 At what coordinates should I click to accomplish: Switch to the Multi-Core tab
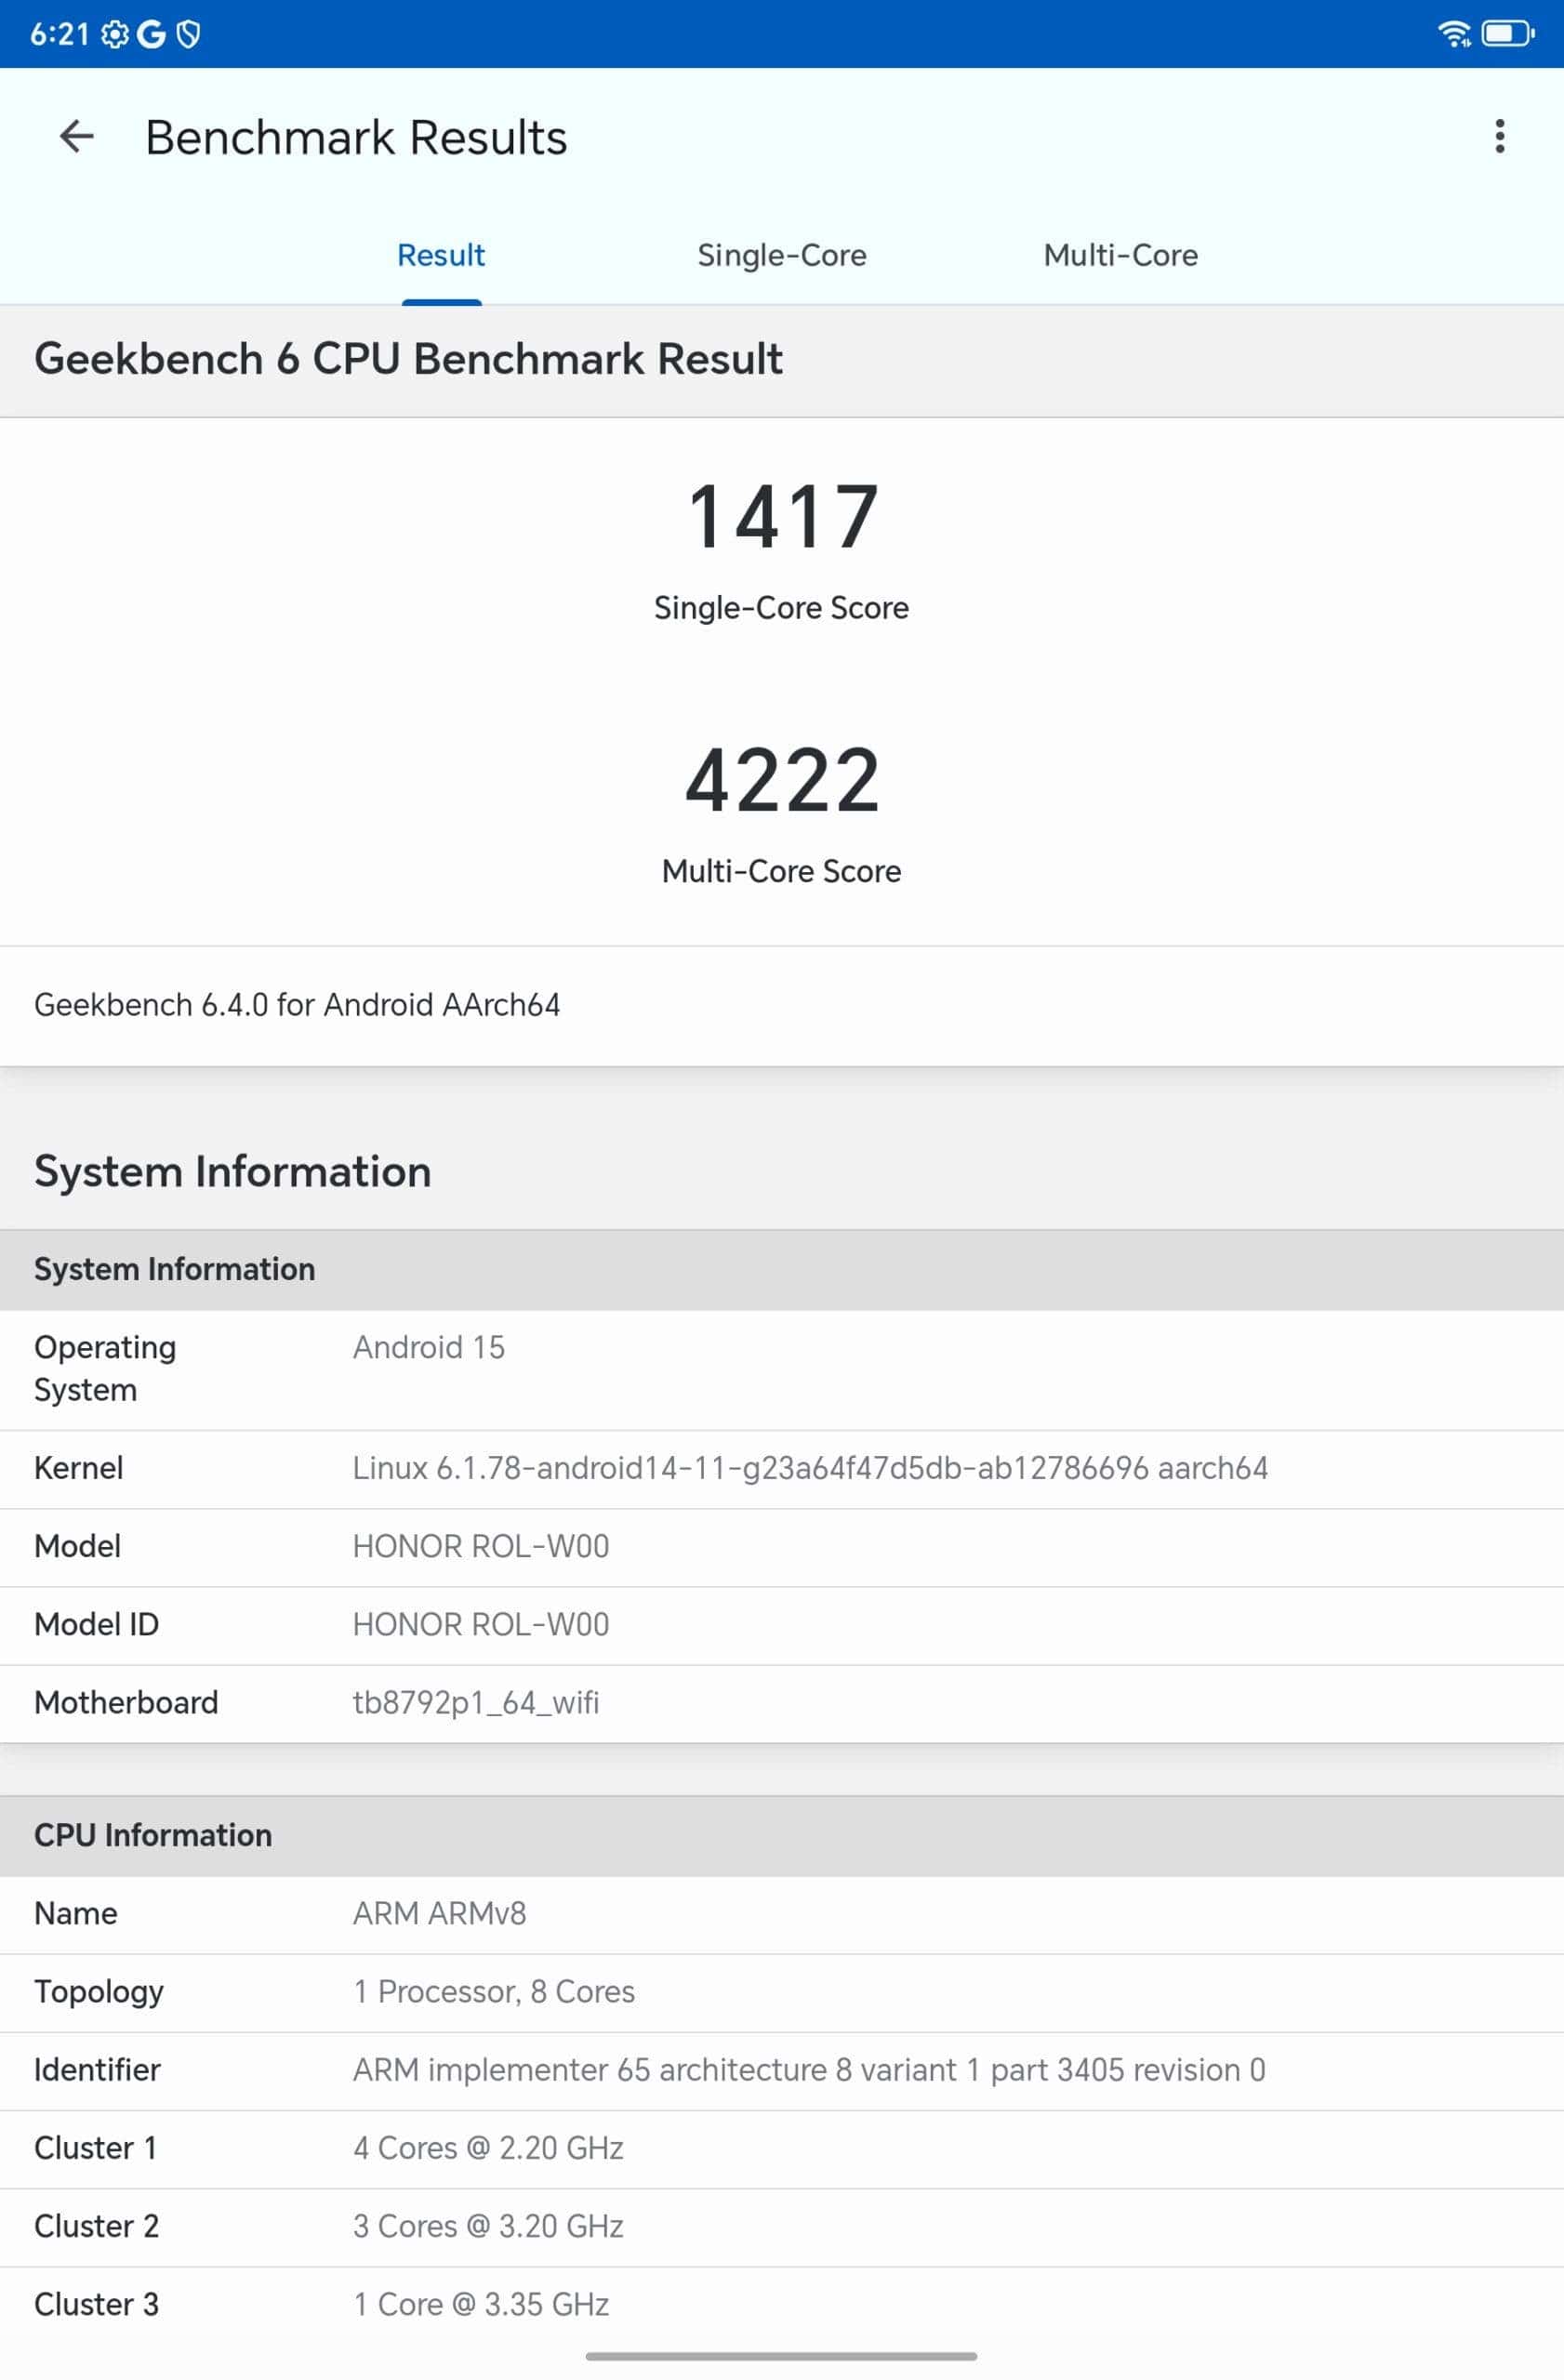point(1121,256)
